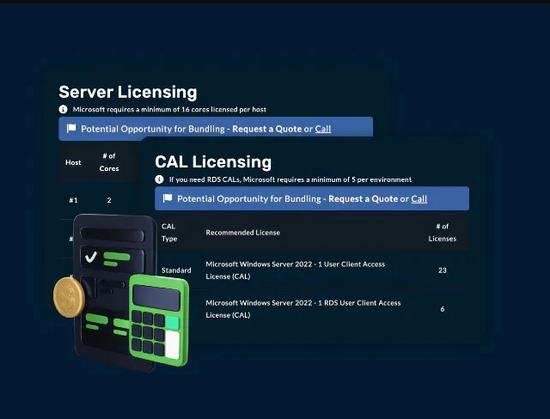Click the Standard CAL type cell
This screenshot has width=550, height=419.
tap(176, 270)
